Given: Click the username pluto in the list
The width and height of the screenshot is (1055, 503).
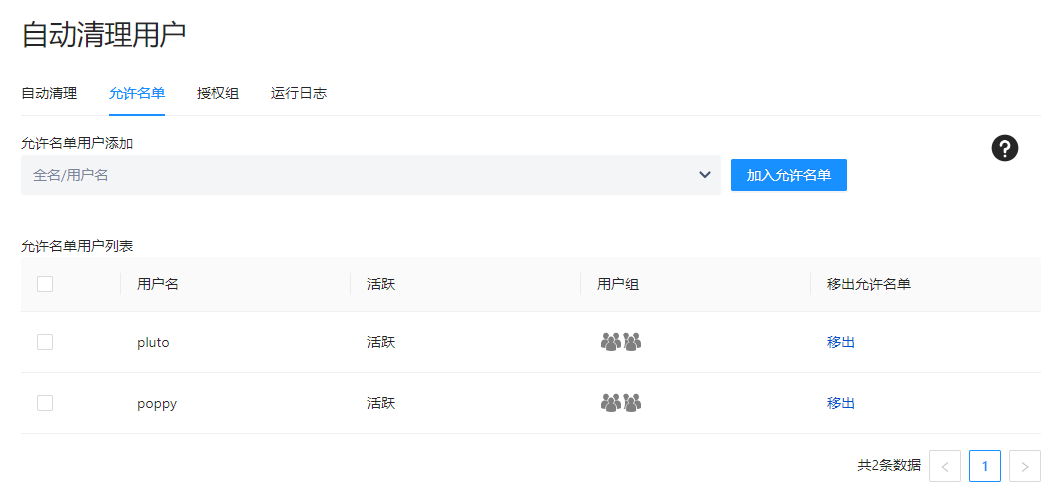Looking at the screenshot, I should (x=153, y=342).
